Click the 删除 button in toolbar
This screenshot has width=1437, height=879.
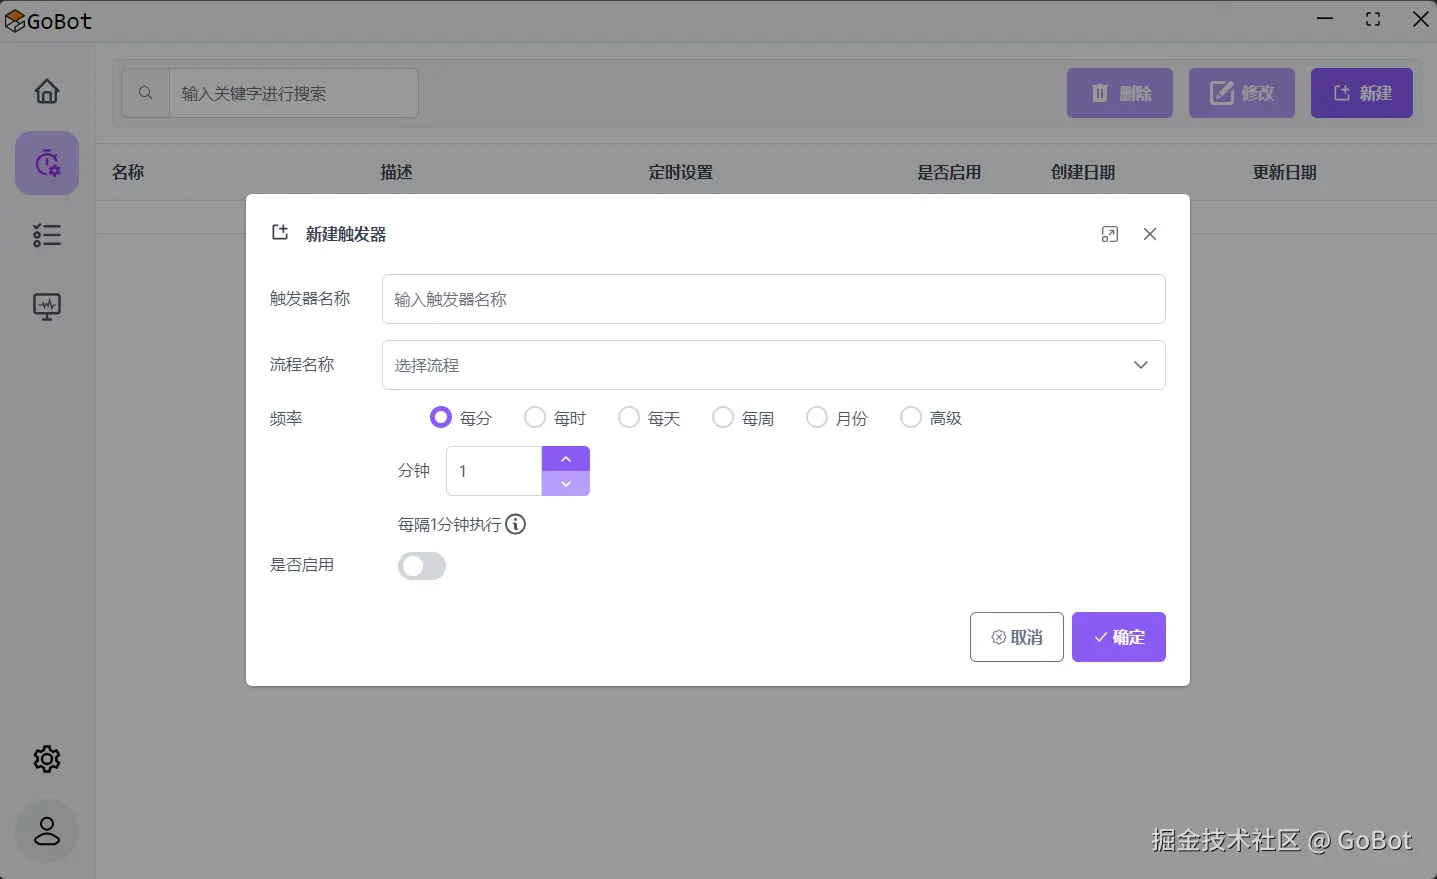(x=1120, y=93)
